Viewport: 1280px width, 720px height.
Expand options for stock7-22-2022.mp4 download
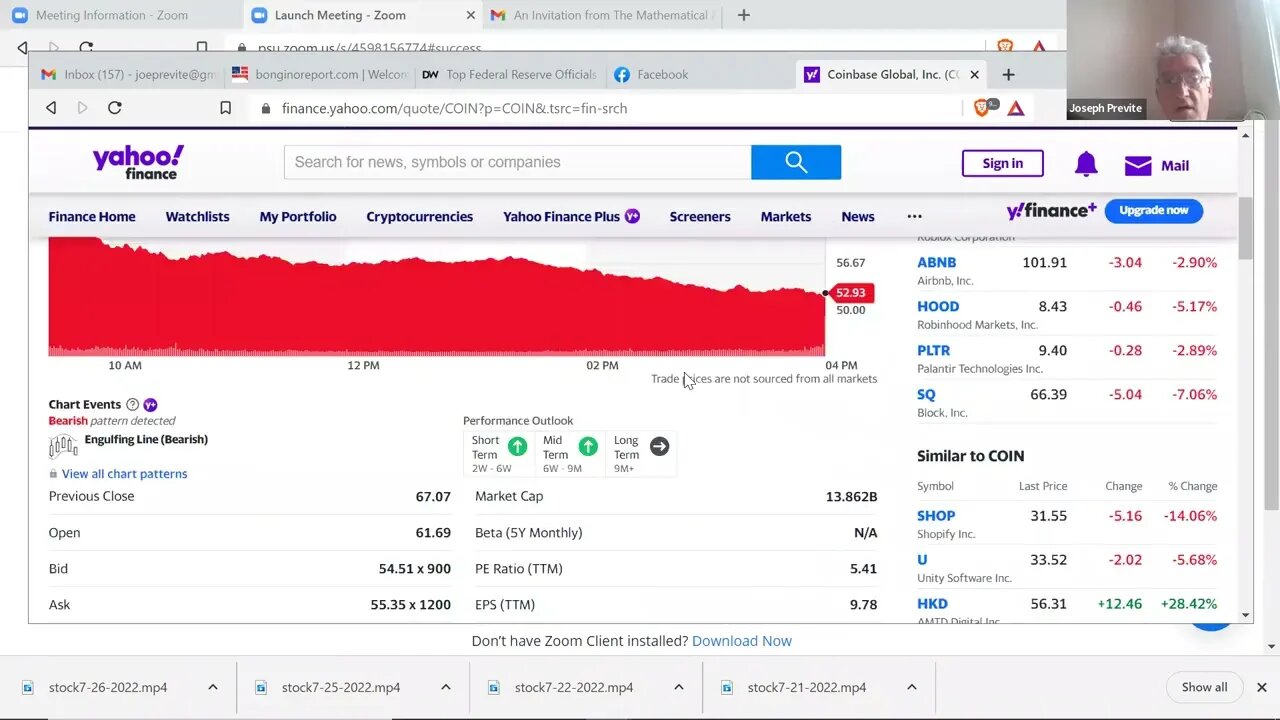coord(679,687)
